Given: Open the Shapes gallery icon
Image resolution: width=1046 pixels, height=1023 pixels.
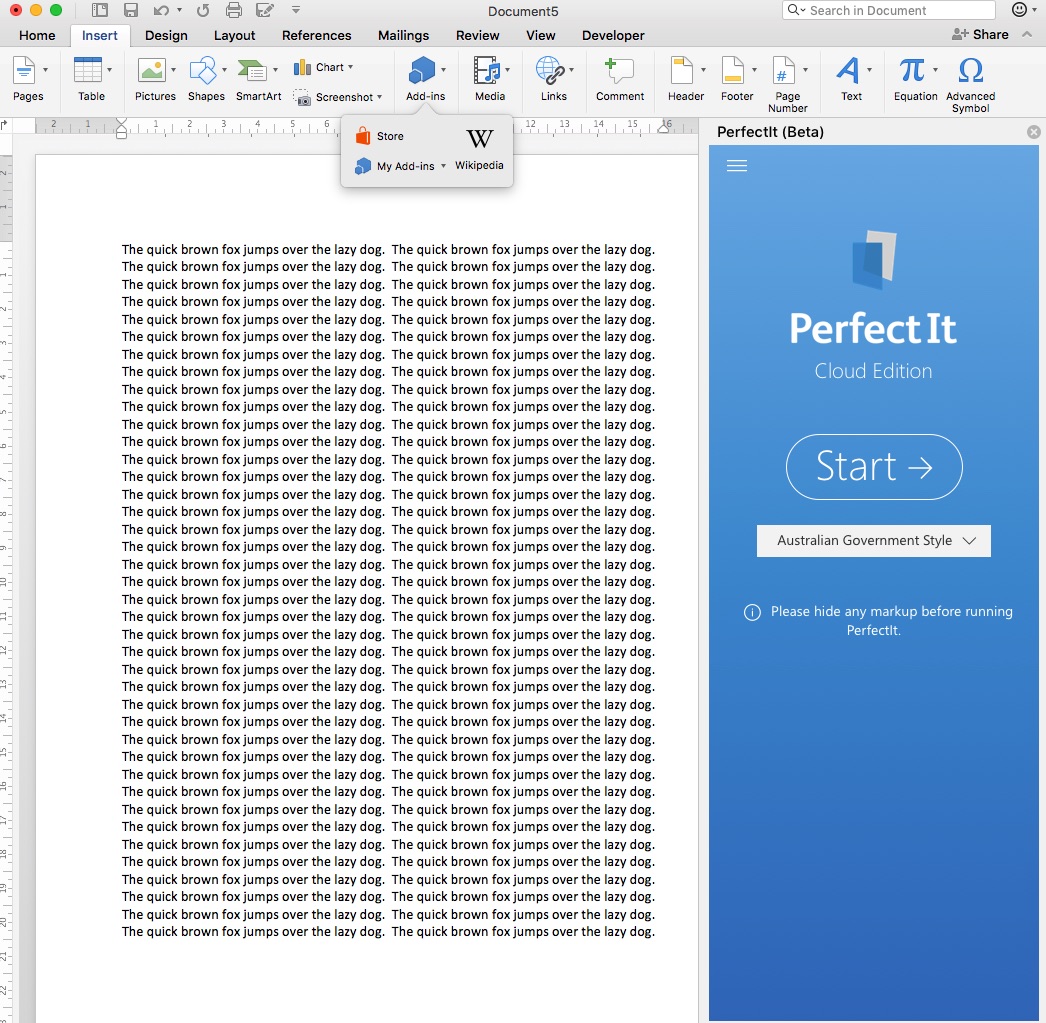Looking at the screenshot, I should [203, 70].
